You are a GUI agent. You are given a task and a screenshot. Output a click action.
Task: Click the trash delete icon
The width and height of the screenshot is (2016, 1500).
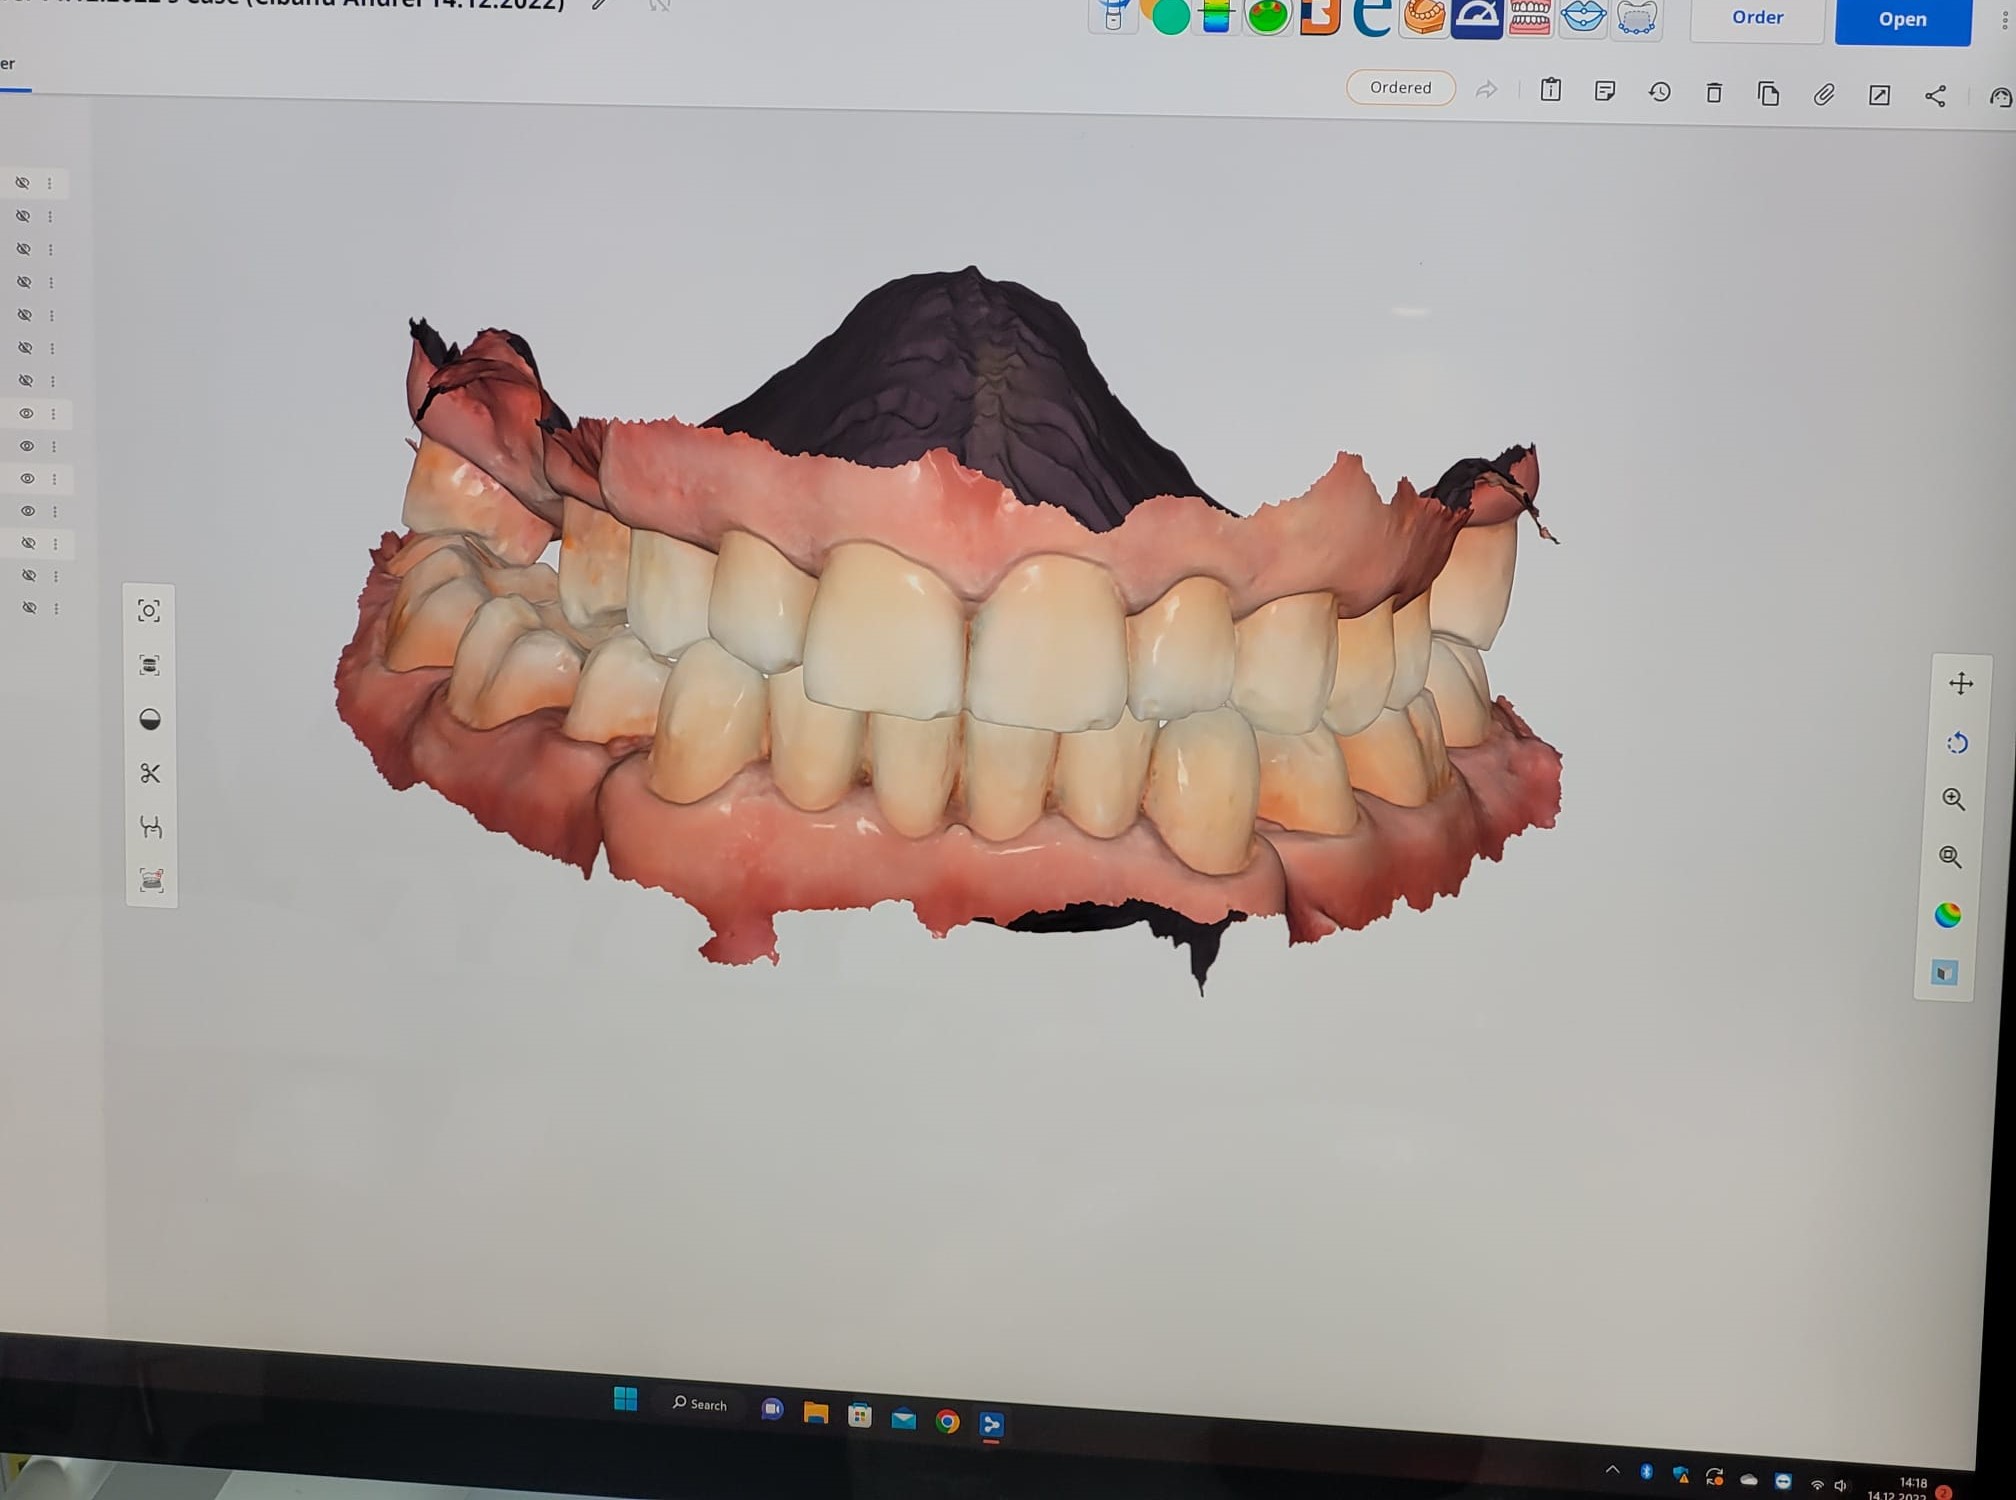click(1714, 93)
